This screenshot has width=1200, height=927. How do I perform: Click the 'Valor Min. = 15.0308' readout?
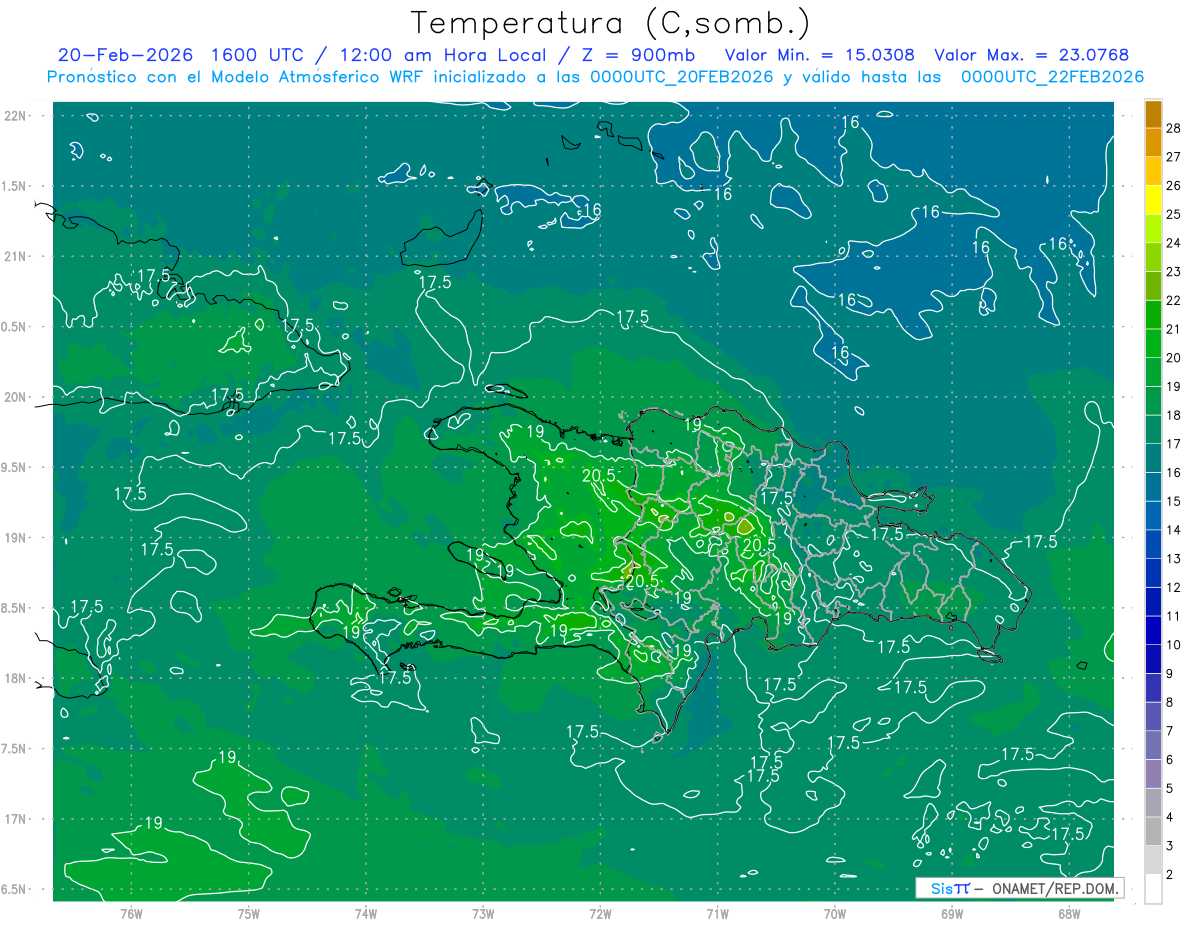click(x=819, y=55)
